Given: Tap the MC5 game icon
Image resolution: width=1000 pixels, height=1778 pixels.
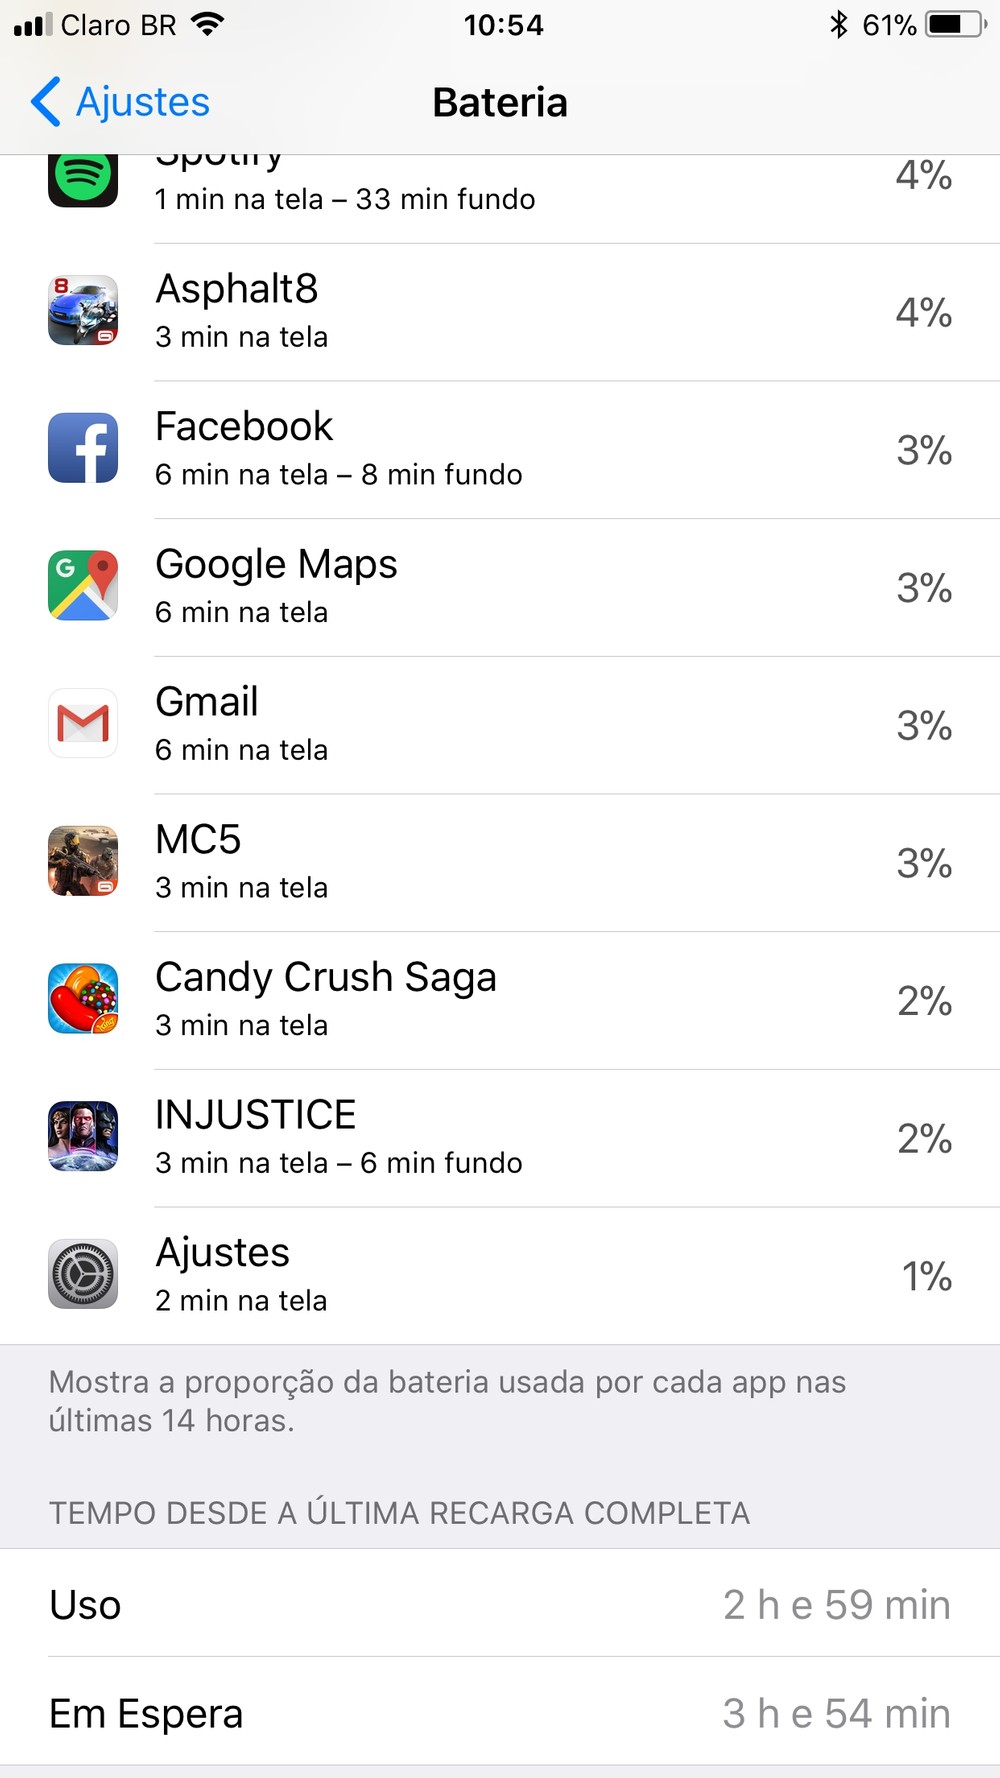Looking at the screenshot, I should click(x=83, y=861).
